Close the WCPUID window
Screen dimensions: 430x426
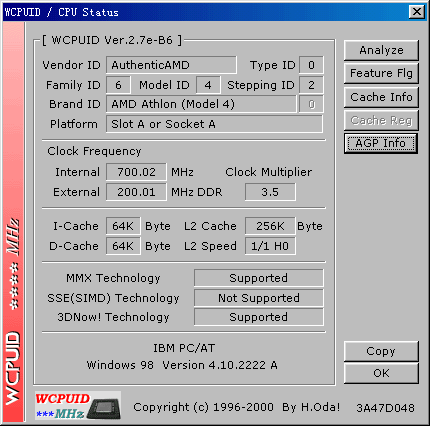pos(417,12)
